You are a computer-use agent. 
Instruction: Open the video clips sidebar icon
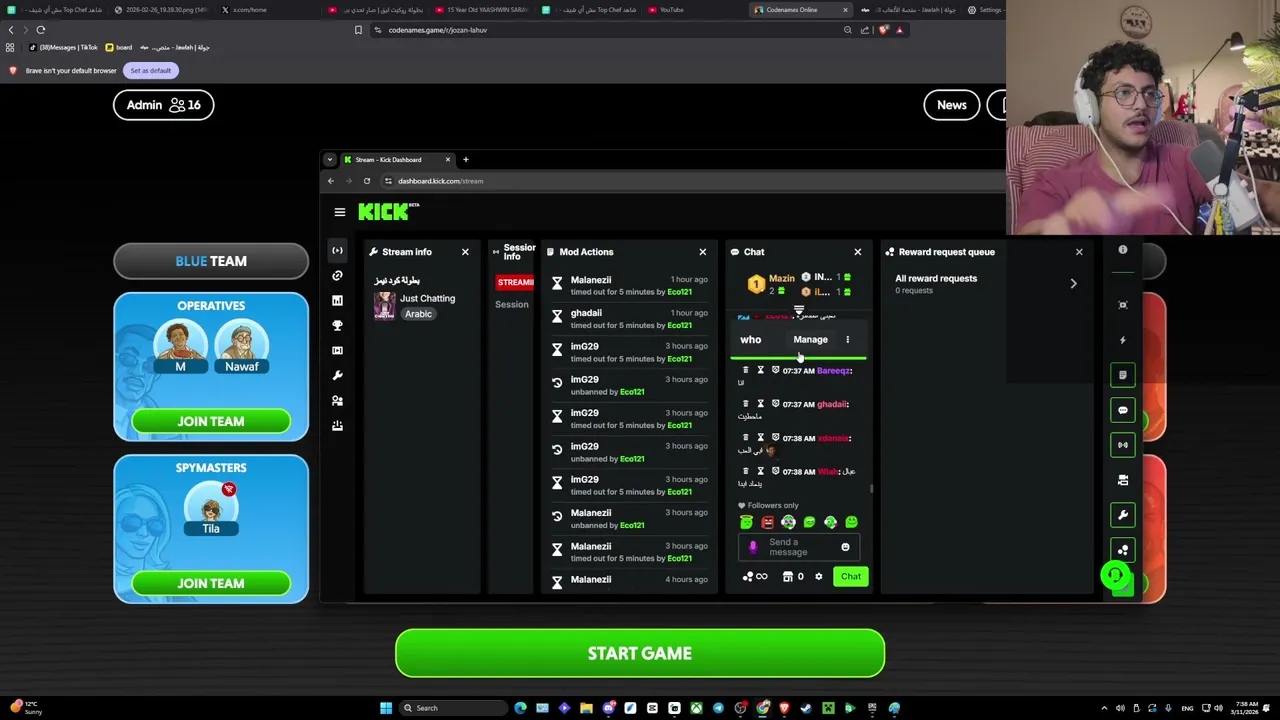(337, 350)
